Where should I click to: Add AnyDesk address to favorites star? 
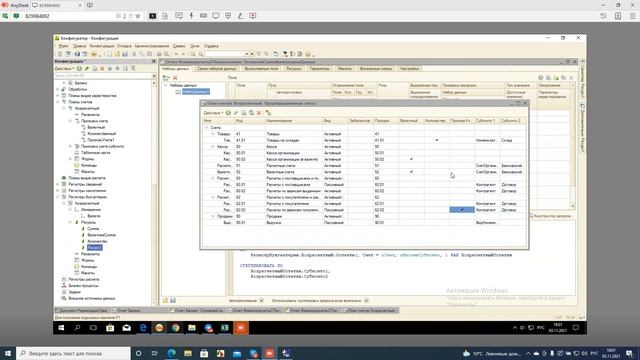click(138, 16)
